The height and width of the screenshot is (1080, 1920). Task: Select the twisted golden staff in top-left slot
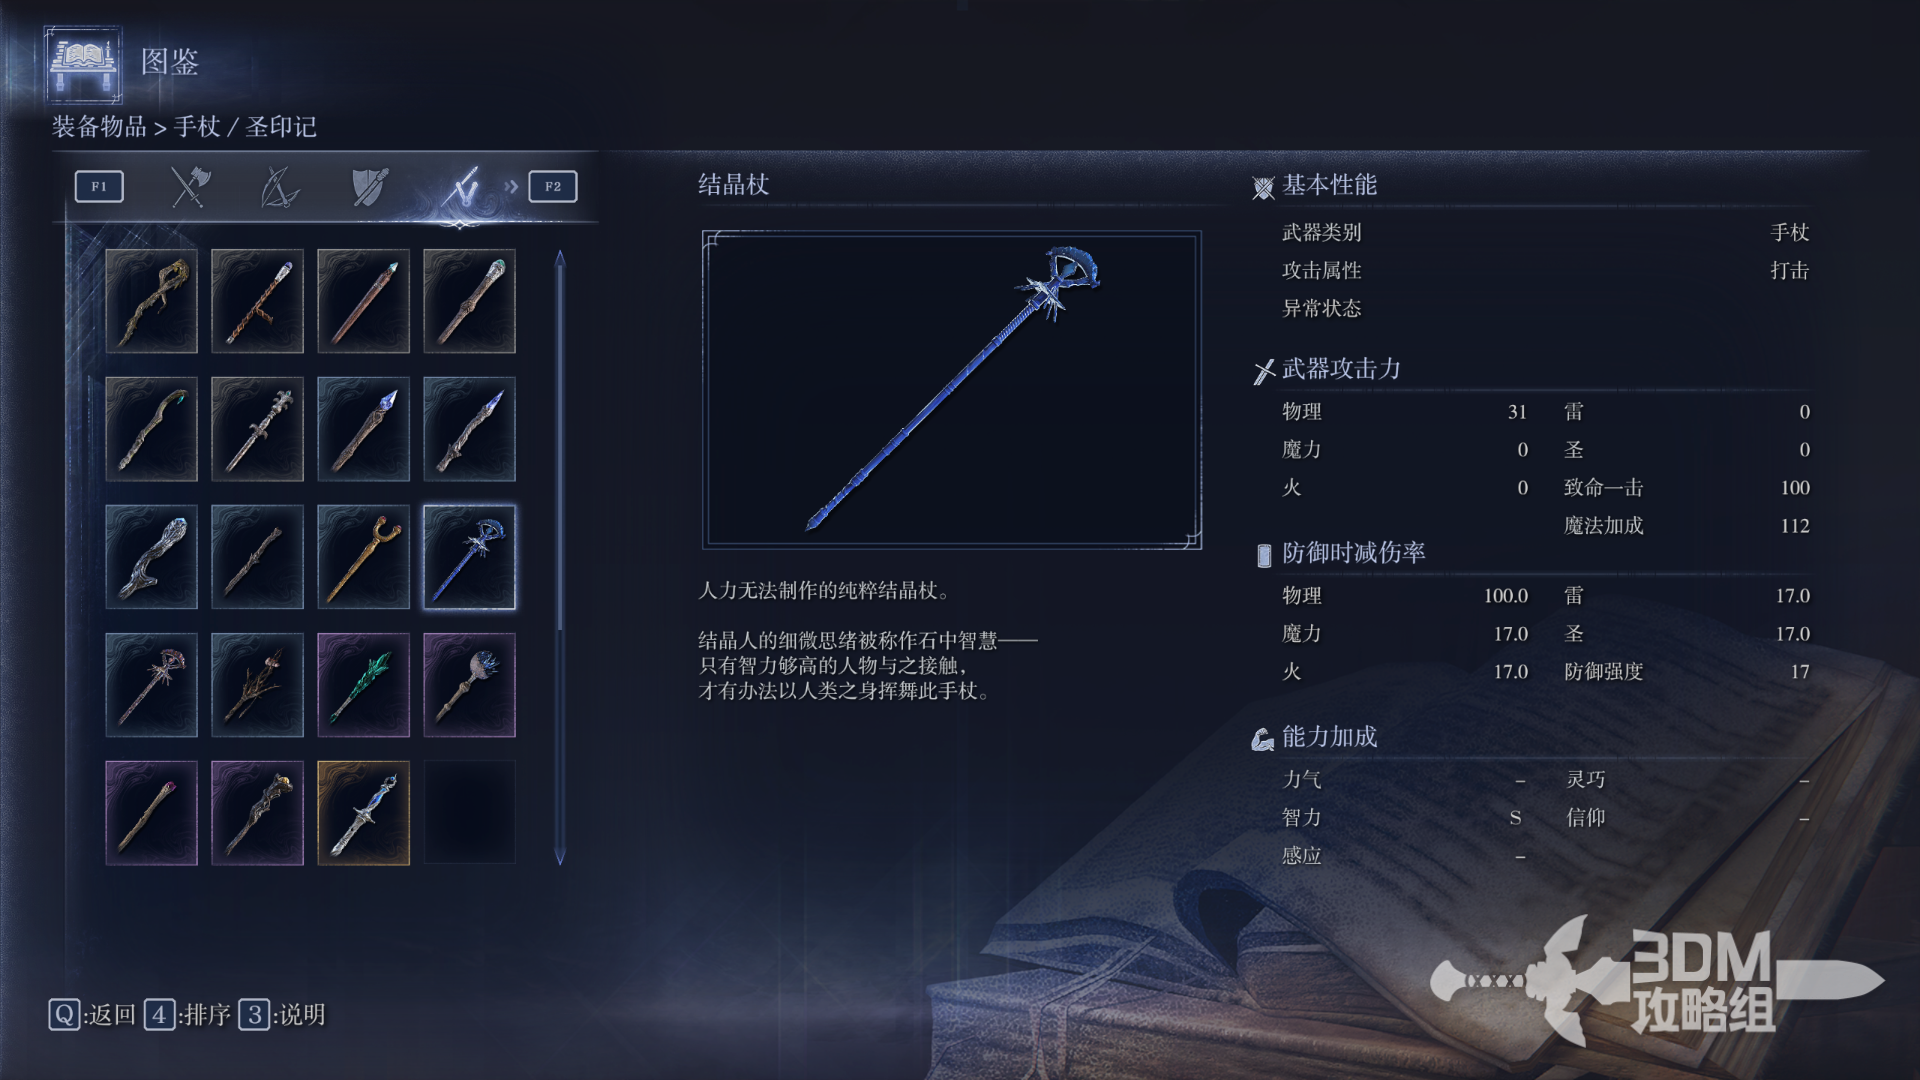coord(151,301)
